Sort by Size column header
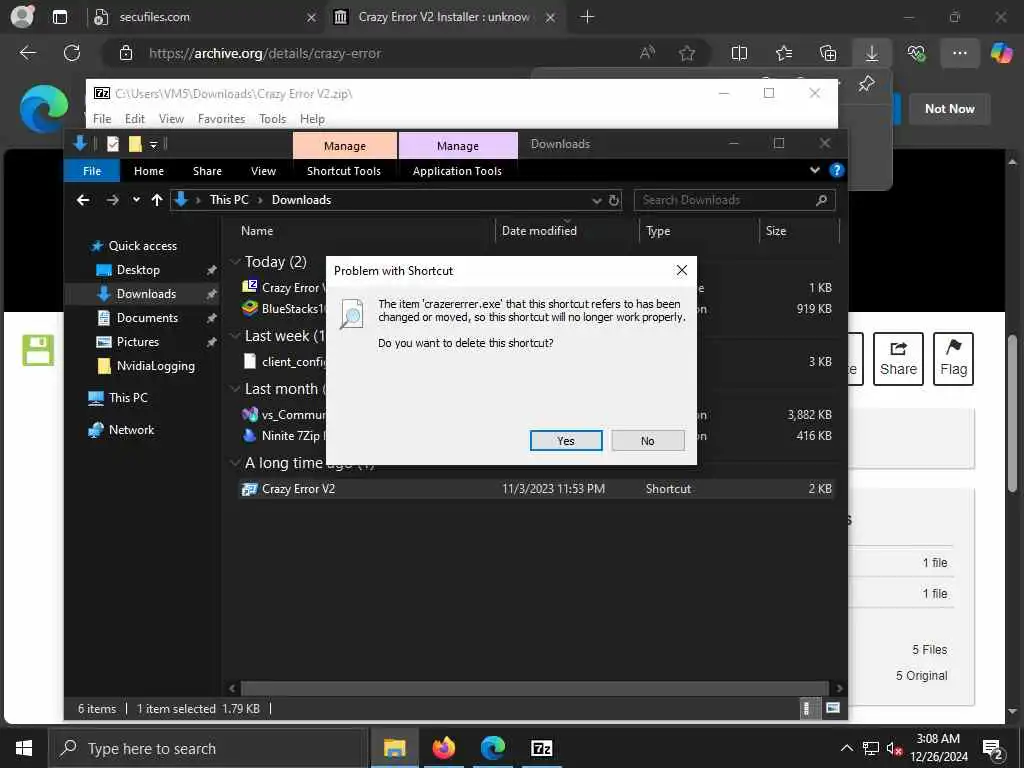This screenshot has width=1024, height=768. [776, 231]
